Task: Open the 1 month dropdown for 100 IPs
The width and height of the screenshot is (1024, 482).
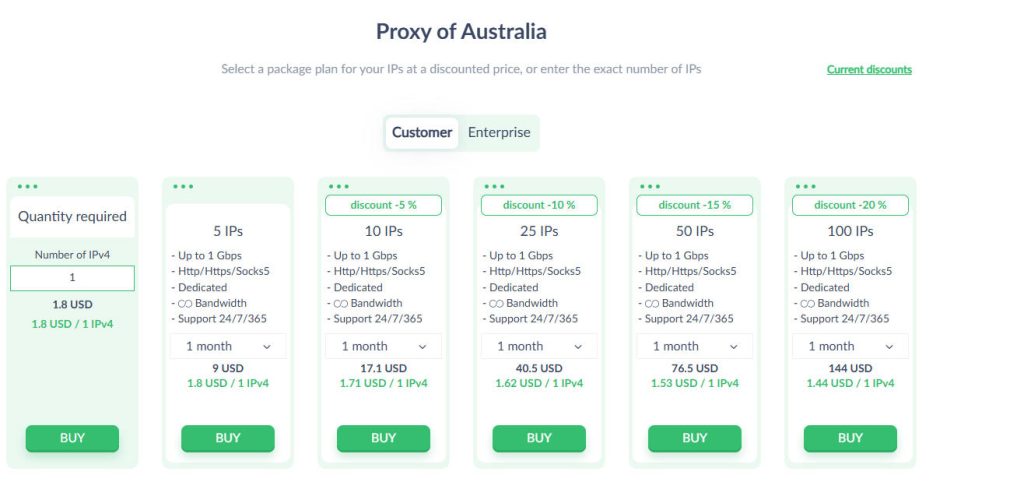Action: (x=850, y=346)
